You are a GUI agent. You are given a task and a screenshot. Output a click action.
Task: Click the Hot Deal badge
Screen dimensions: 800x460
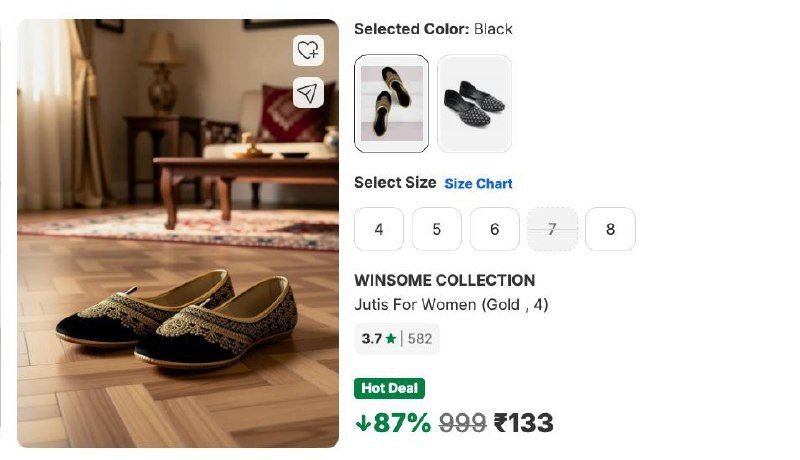[389, 388]
